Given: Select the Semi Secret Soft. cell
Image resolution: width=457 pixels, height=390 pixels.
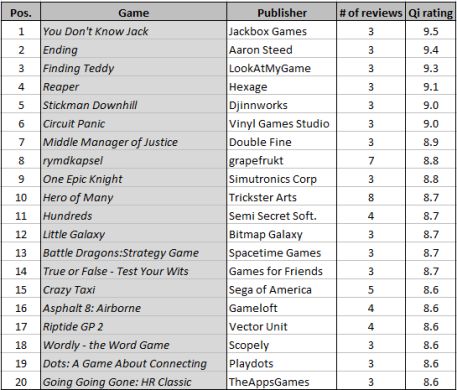Looking at the screenshot, I should click(x=282, y=216).
